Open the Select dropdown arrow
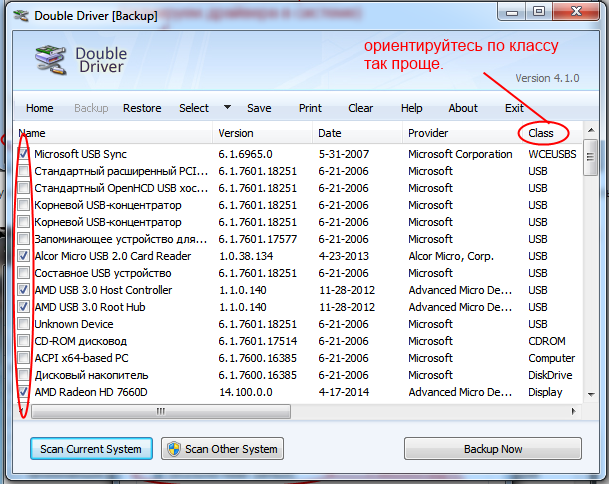 228,107
